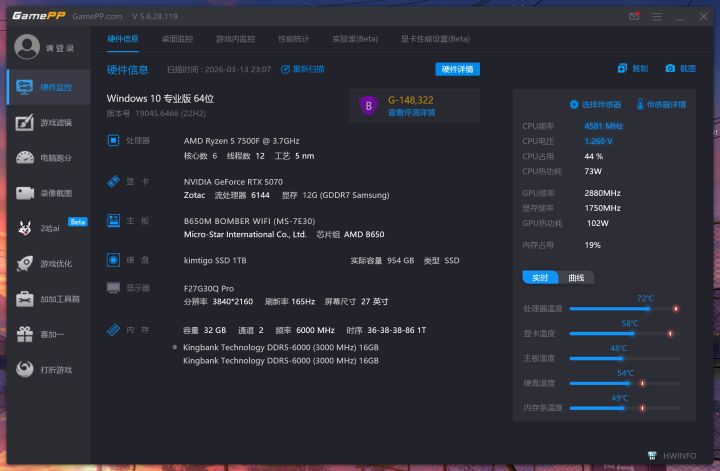Viewport: 720px width, 471px height.
Task: Click the 主板 motherboard icon
Action: coord(113,221)
